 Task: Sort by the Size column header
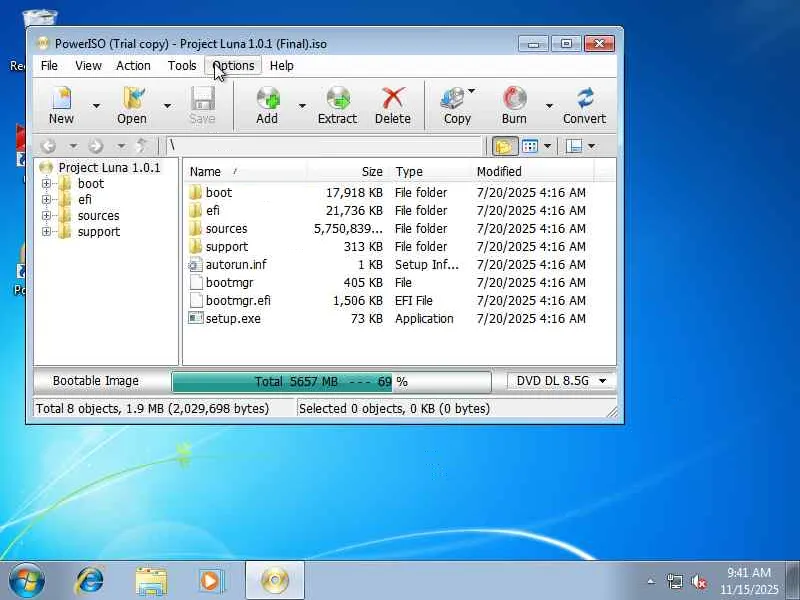click(x=348, y=172)
